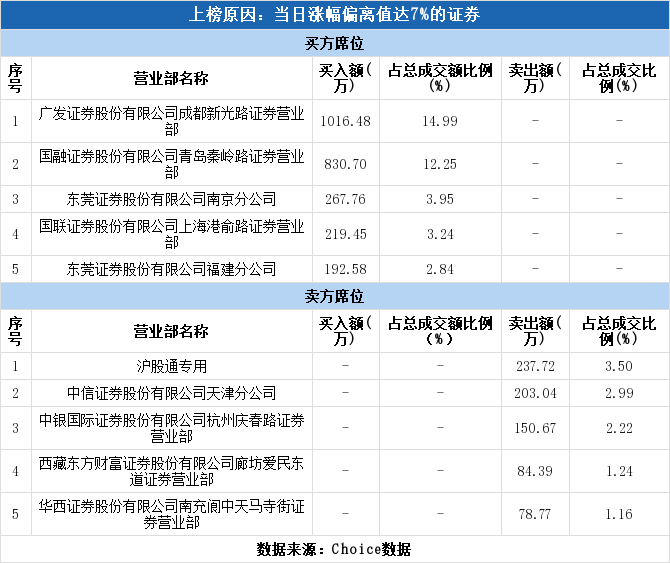Click the sell amount 78.77

pos(535,514)
